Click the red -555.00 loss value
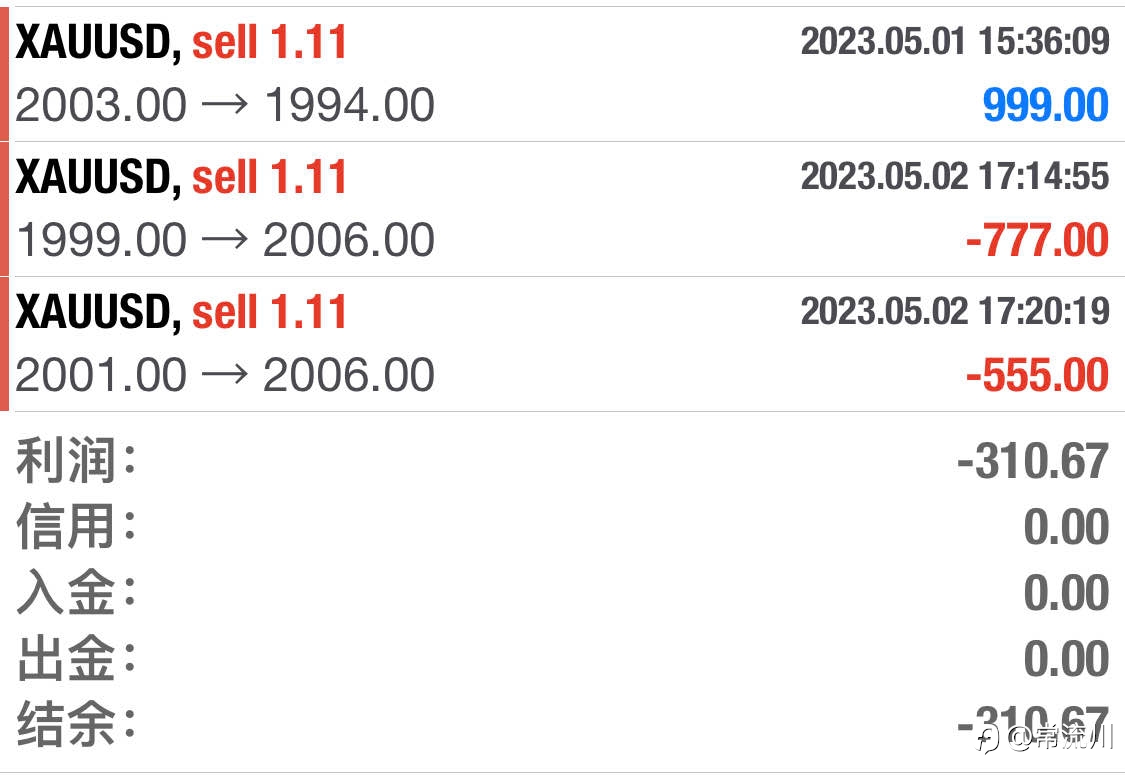The width and height of the screenshot is (1125, 784). [x=1037, y=374]
